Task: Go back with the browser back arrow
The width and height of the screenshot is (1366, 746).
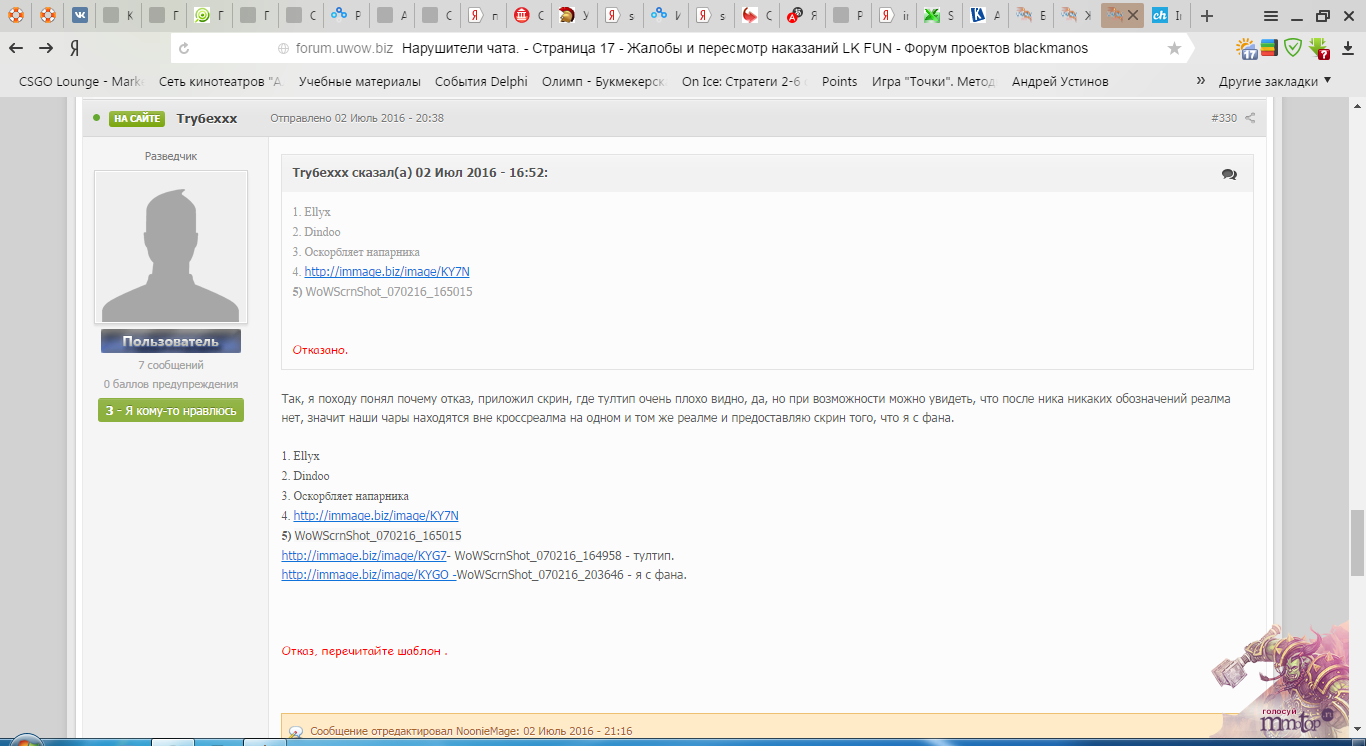Action: point(17,48)
